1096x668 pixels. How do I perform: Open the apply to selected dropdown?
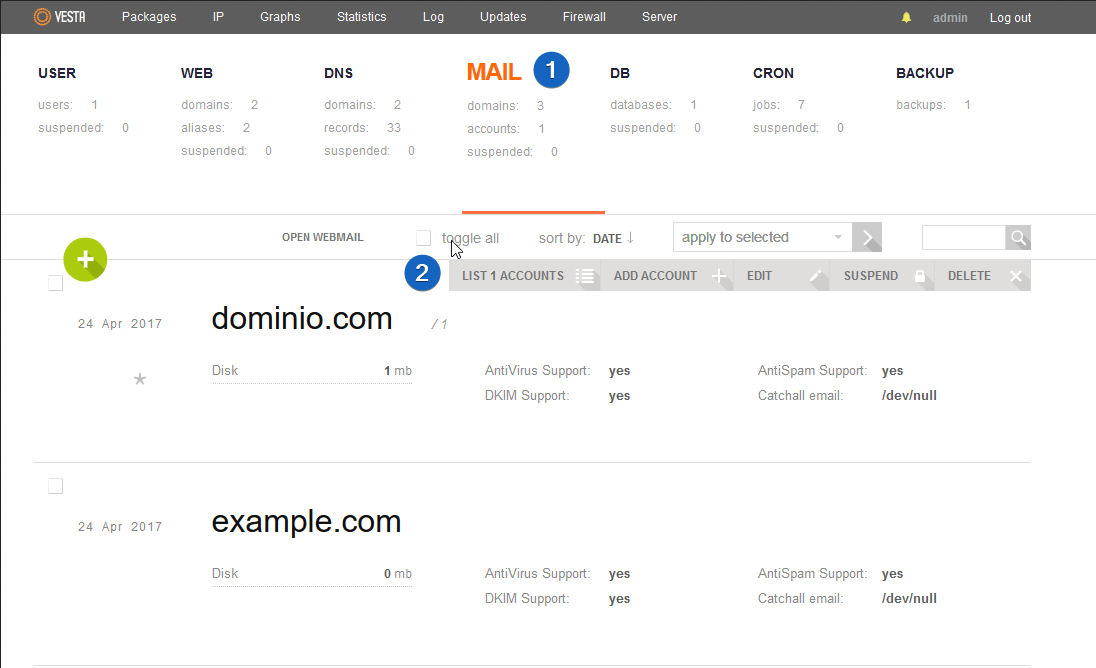tap(763, 238)
